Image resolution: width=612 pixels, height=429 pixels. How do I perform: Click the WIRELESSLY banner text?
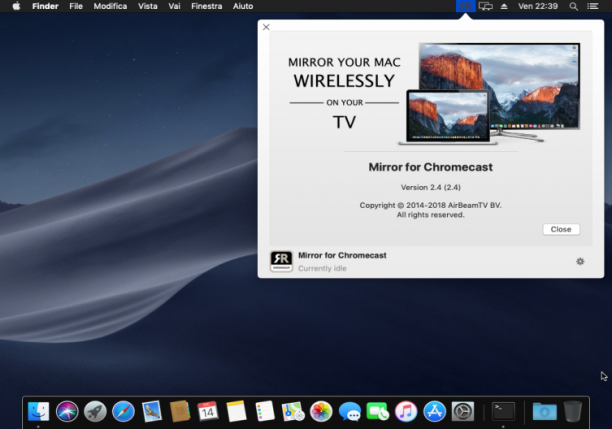[344, 81]
